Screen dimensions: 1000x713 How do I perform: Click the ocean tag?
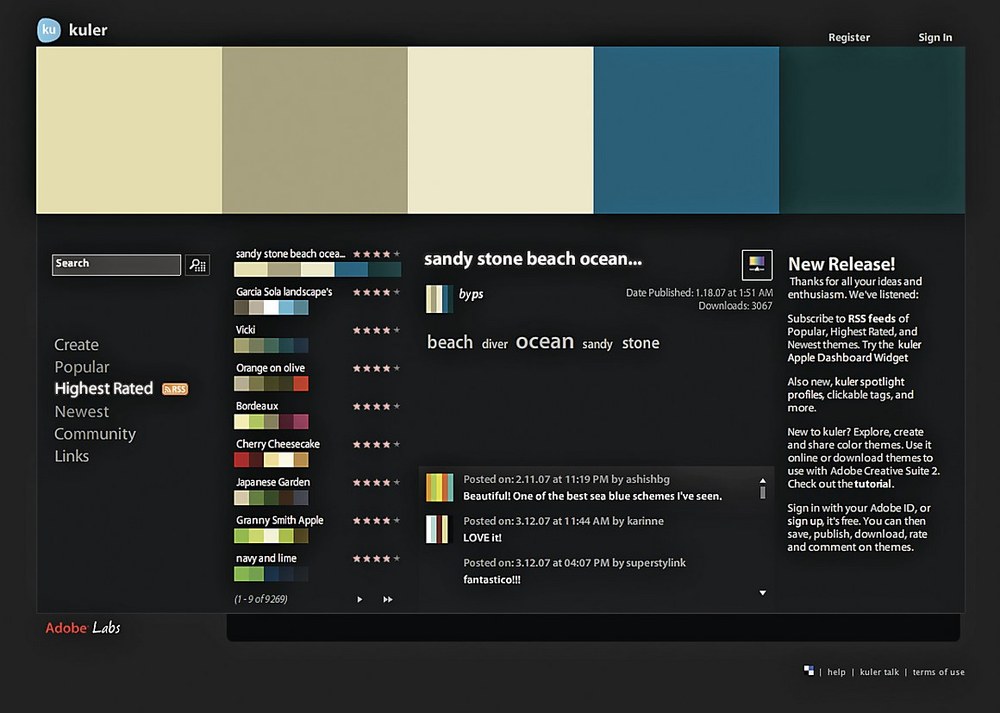544,342
